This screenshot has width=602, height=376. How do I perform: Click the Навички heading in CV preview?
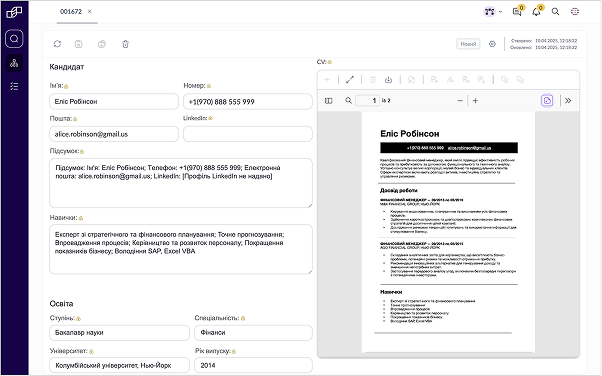click(391, 292)
